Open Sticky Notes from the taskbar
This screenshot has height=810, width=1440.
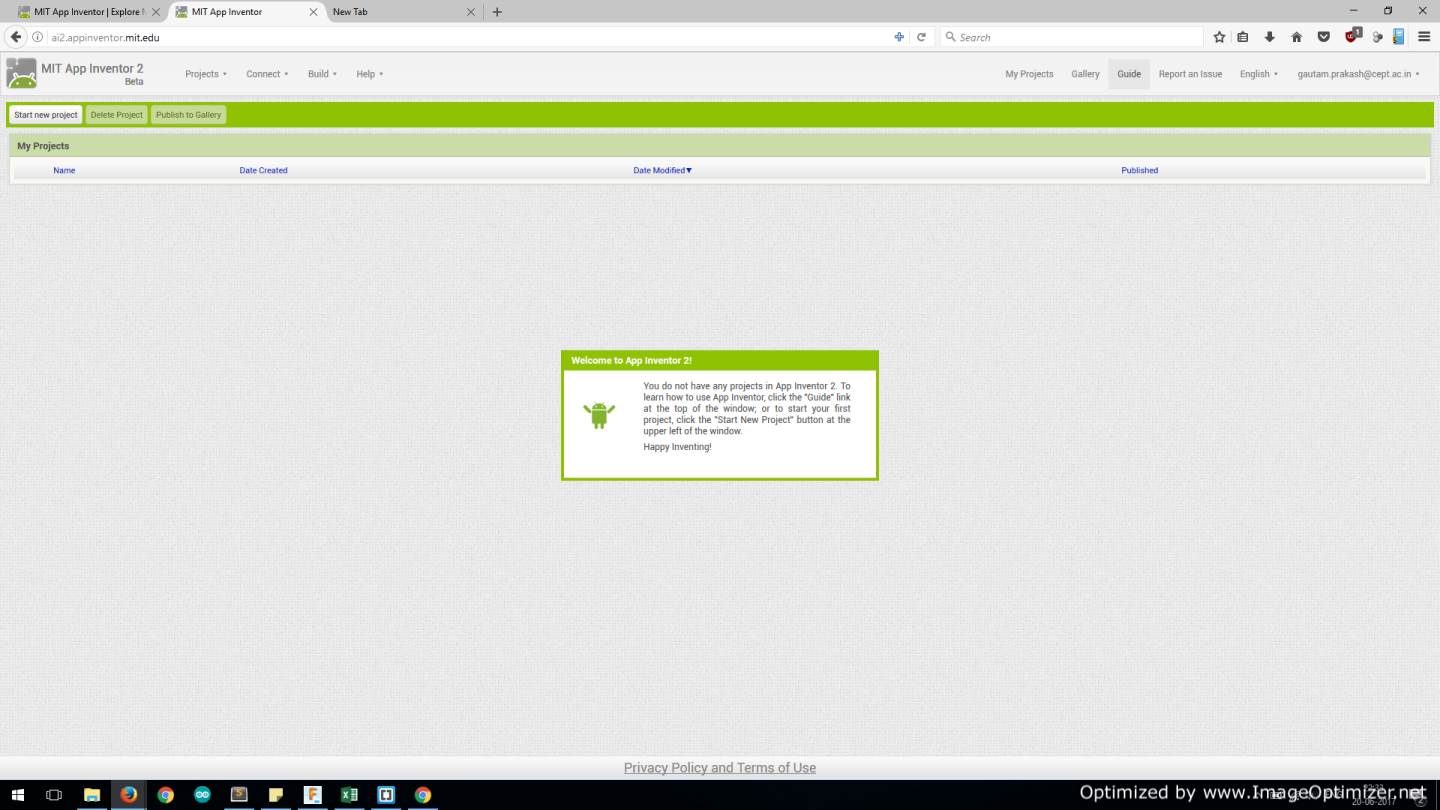point(276,795)
